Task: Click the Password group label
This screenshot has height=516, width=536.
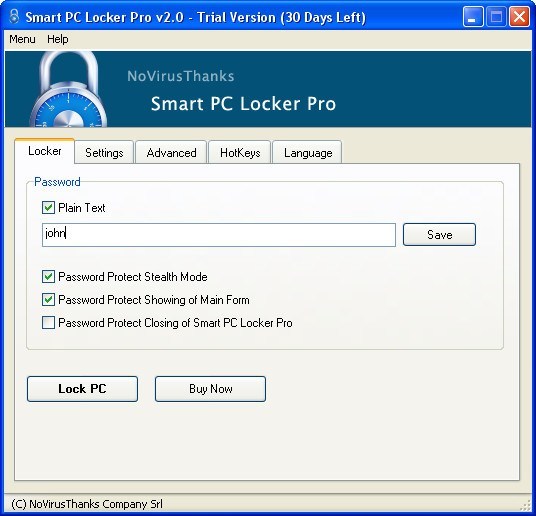Action: (x=57, y=182)
